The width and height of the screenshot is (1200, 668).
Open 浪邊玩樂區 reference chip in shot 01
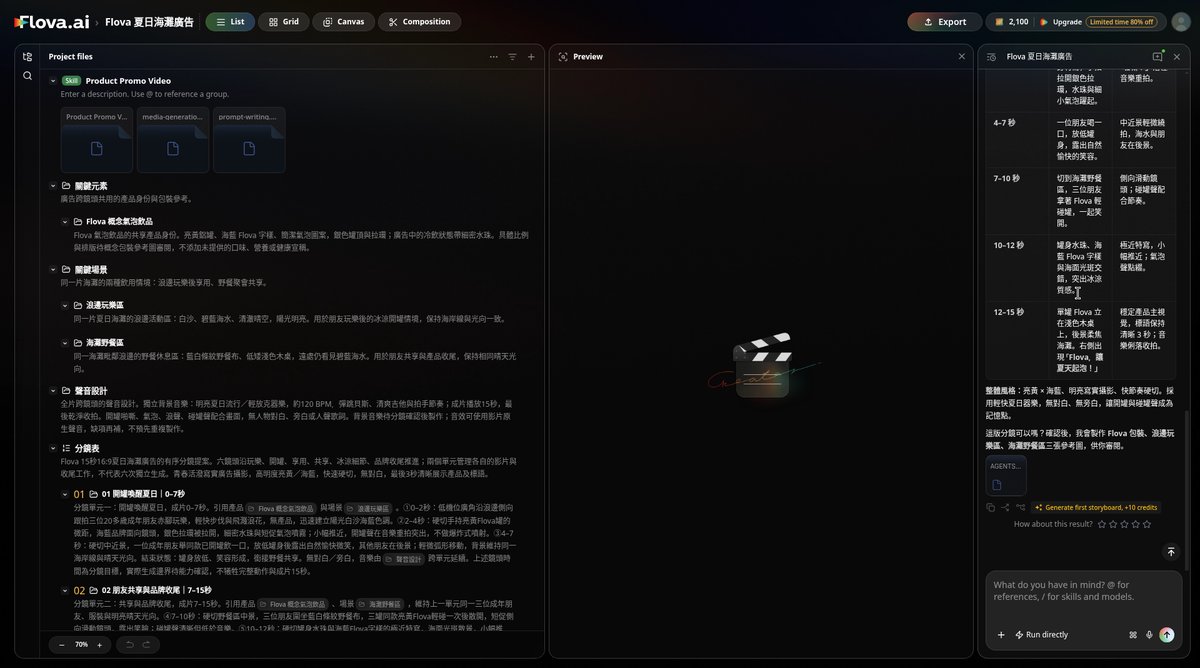pyautogui.click(x=369, y=508)
